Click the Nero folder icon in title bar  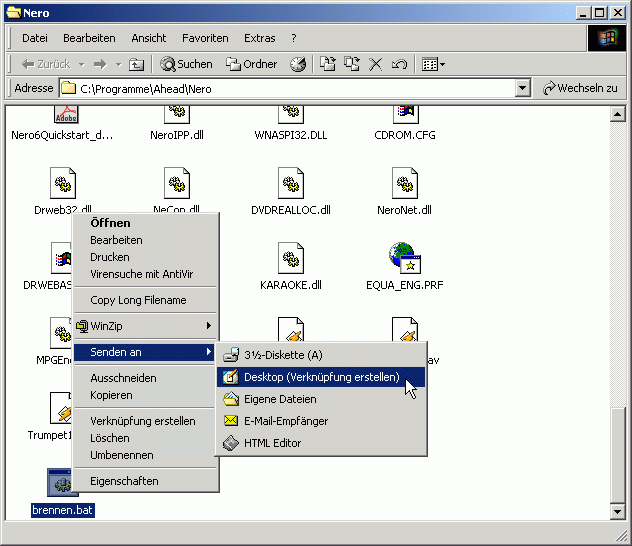[14, 12]
